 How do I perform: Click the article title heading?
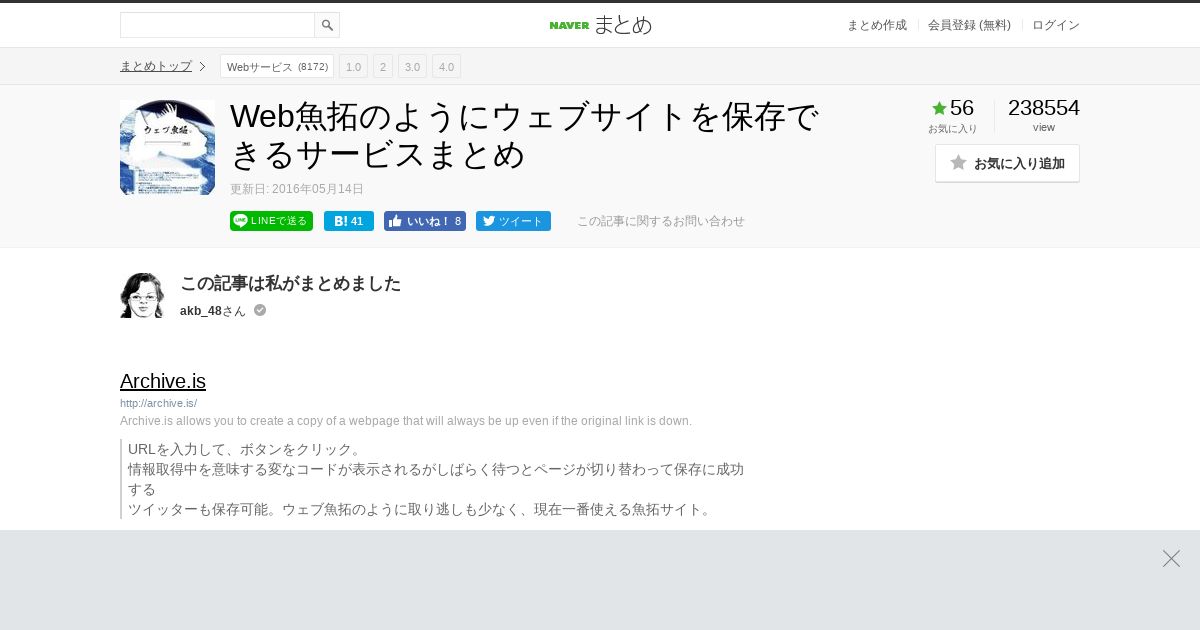click(x=525, y=135)
